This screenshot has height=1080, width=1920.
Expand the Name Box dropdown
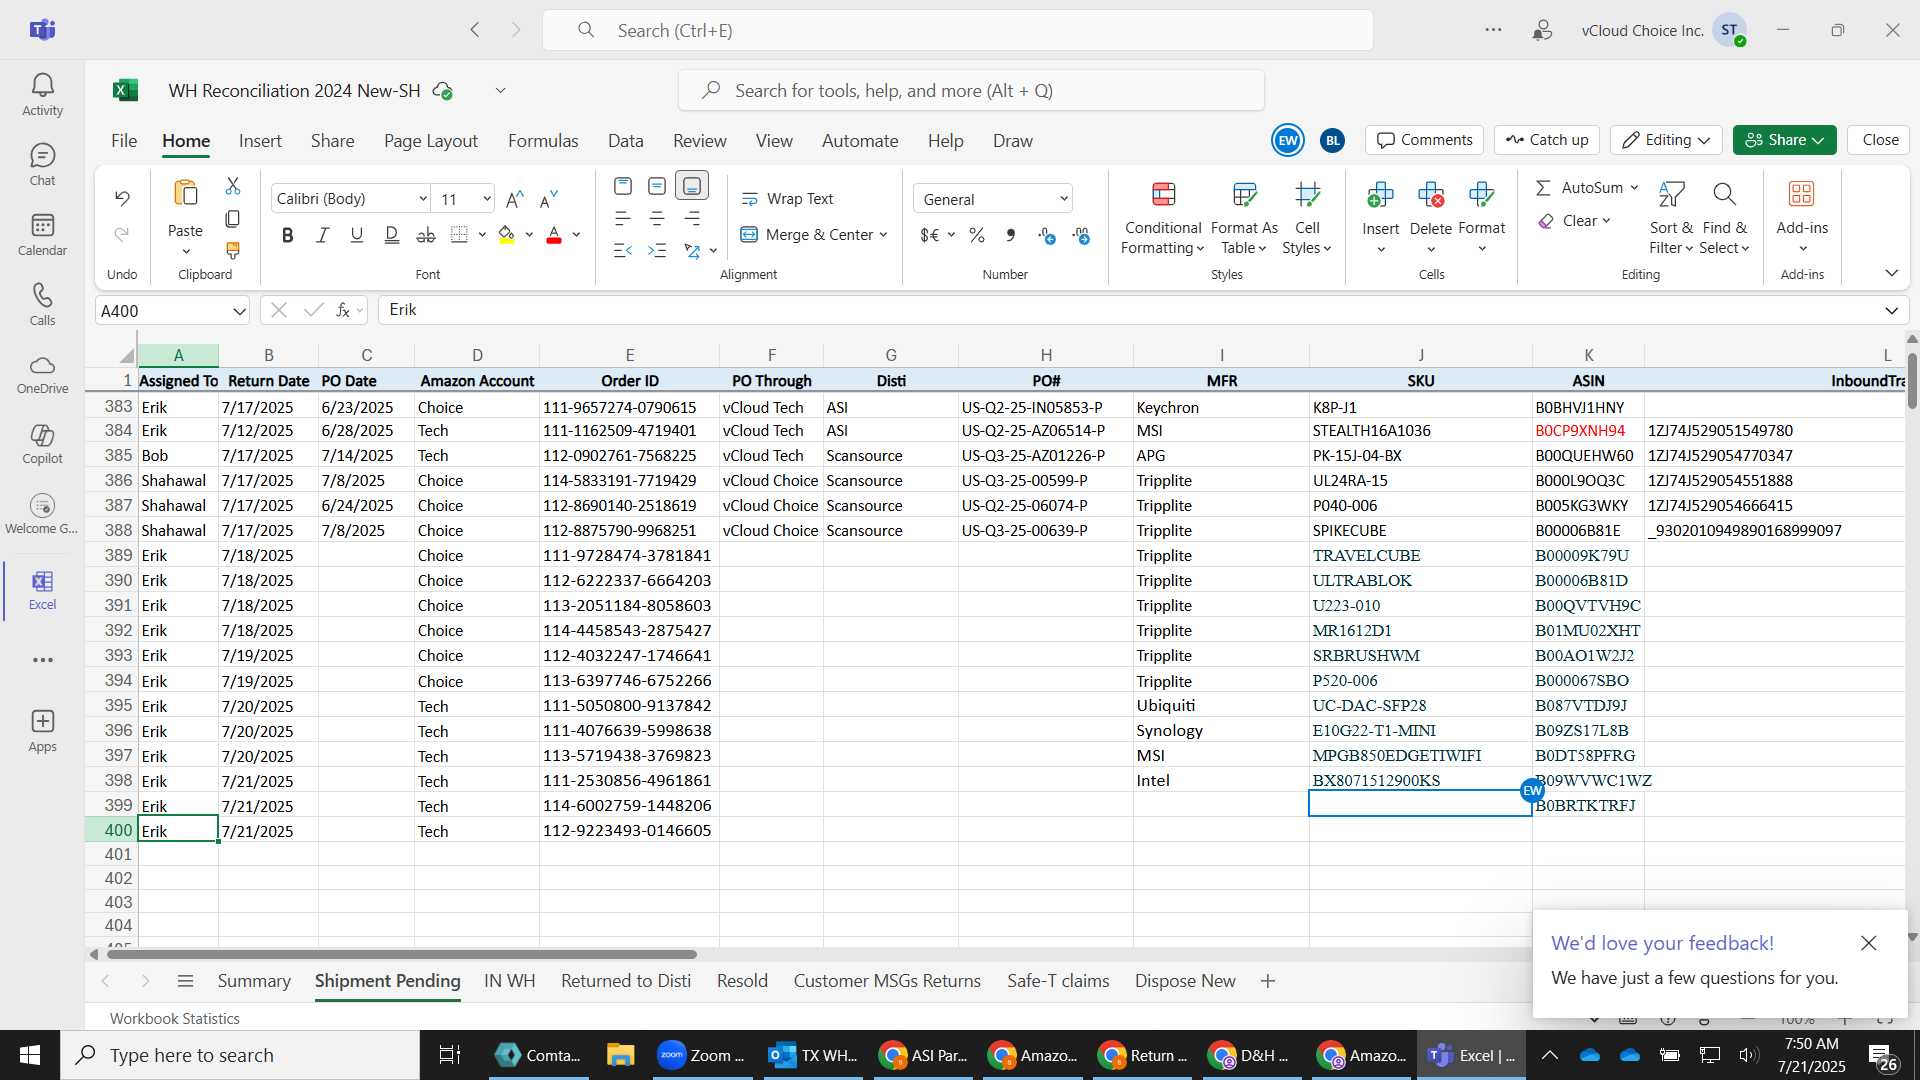coord(239,311)
